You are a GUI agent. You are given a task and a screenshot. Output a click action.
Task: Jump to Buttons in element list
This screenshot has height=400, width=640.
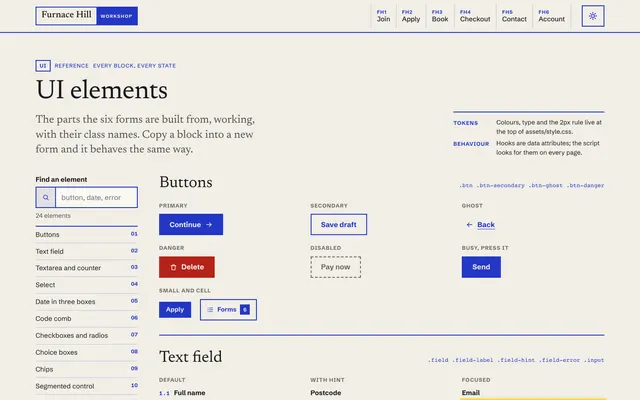pos(87,234)
